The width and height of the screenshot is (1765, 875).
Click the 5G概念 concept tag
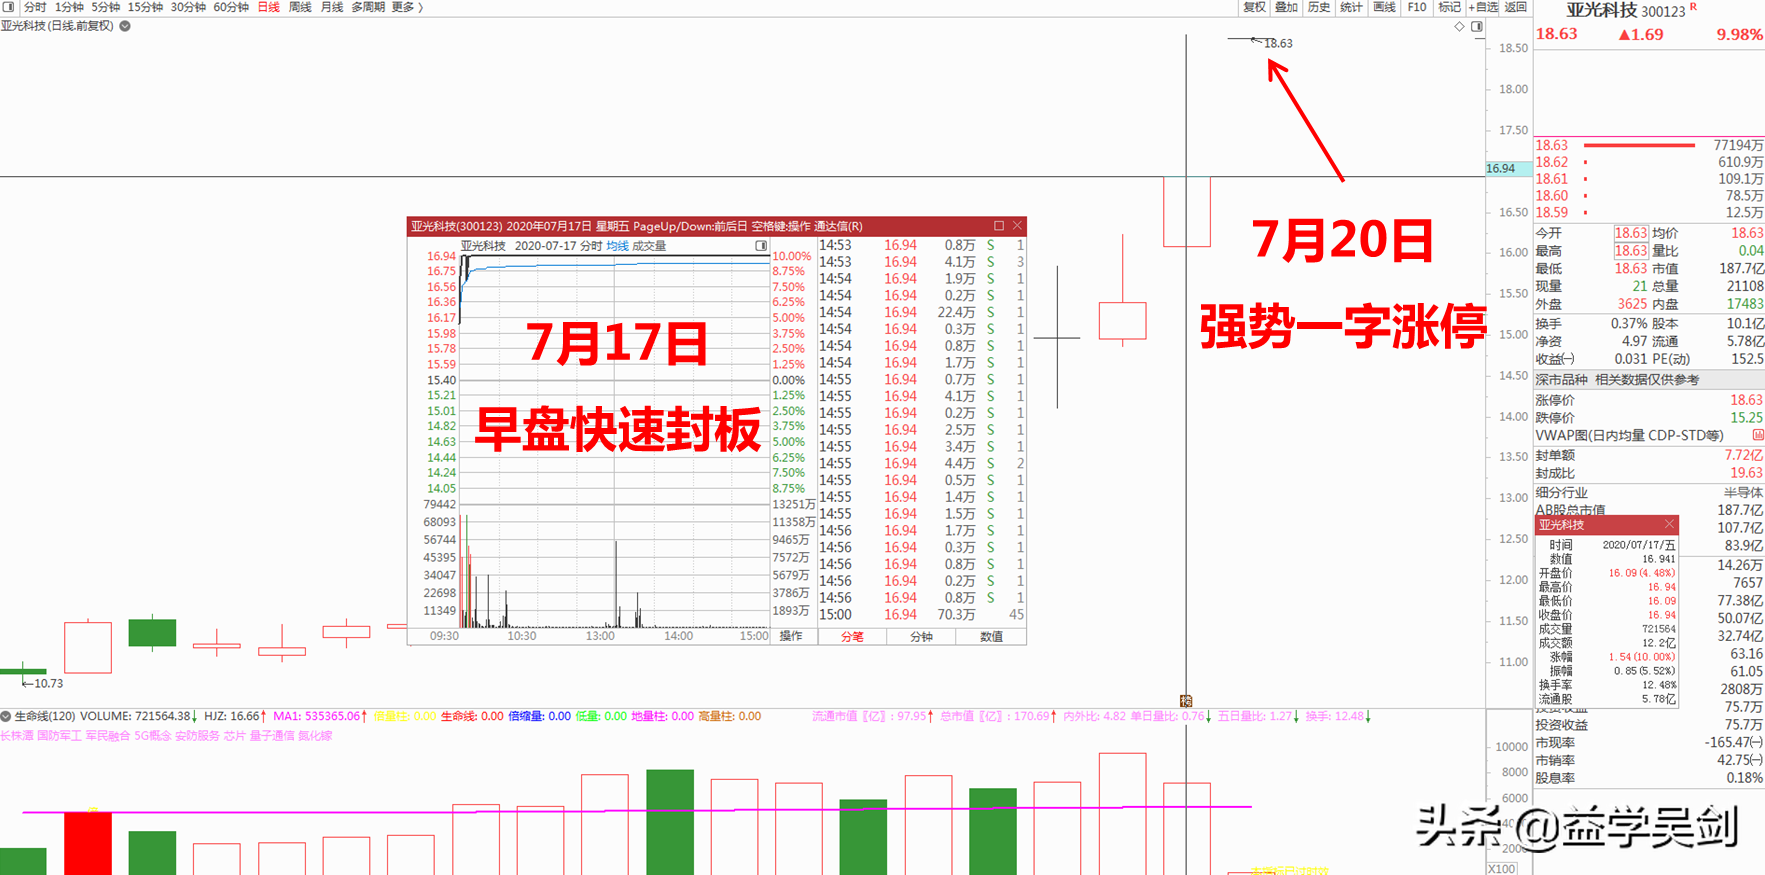[153, 736]
